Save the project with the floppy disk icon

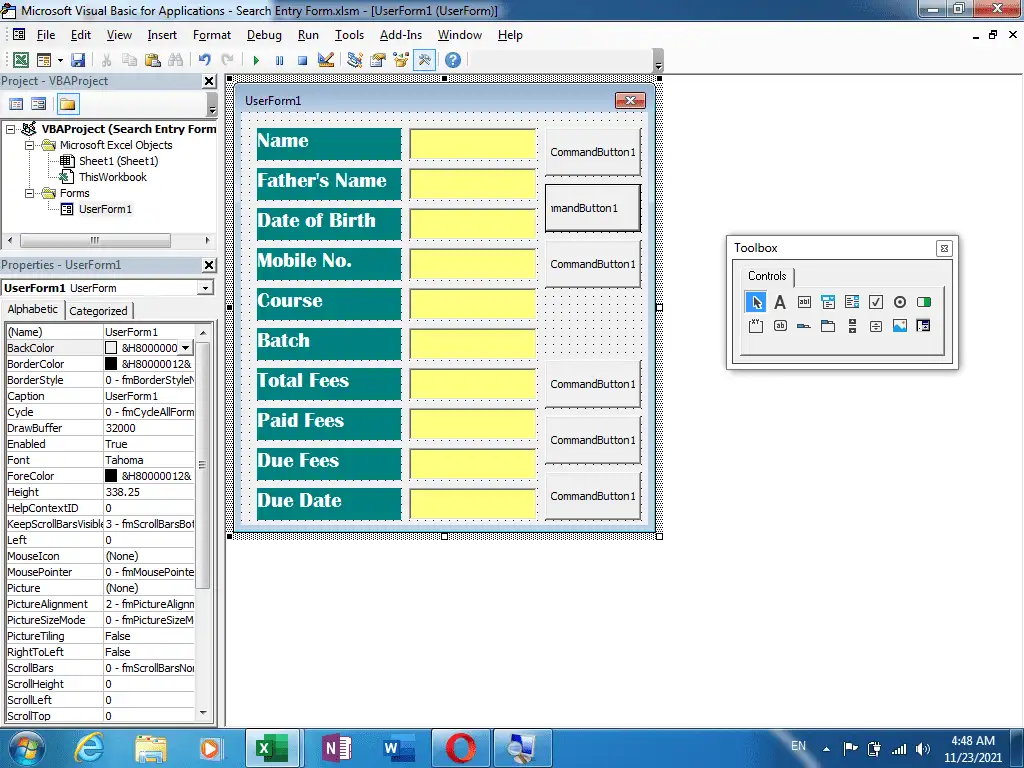click(78, 60)
